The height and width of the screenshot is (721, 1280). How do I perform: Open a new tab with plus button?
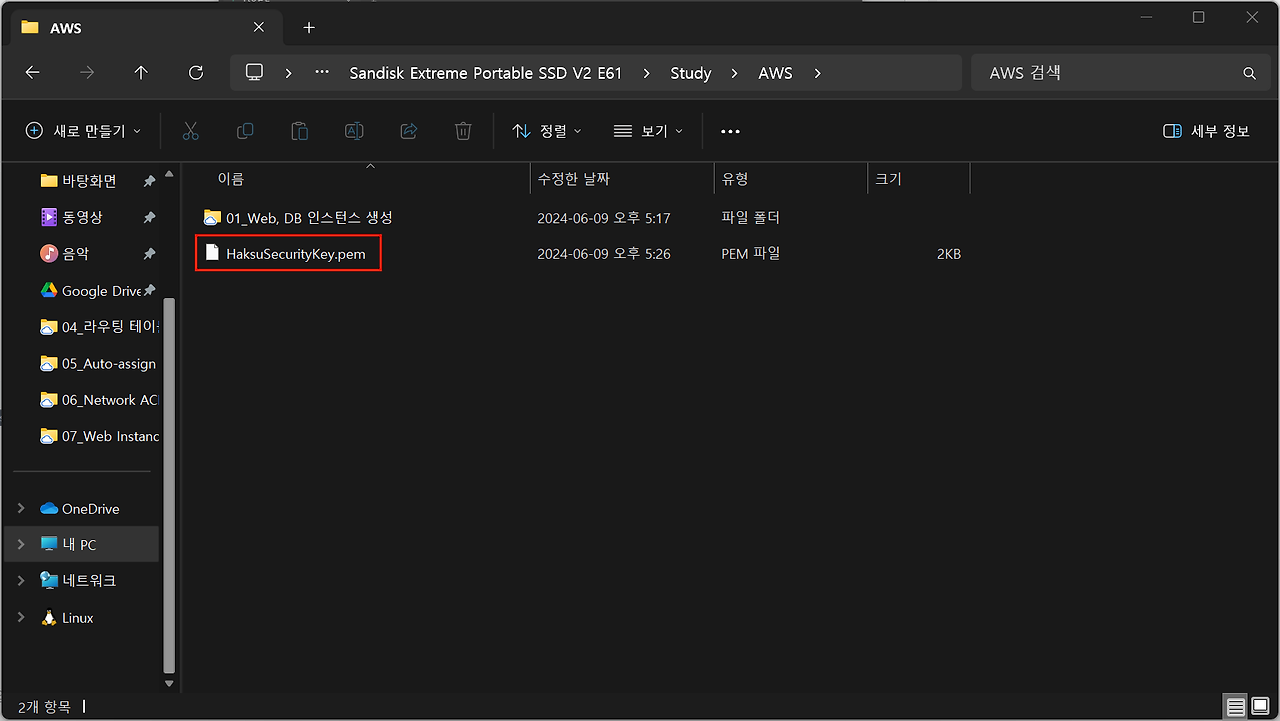click(309, 28)
